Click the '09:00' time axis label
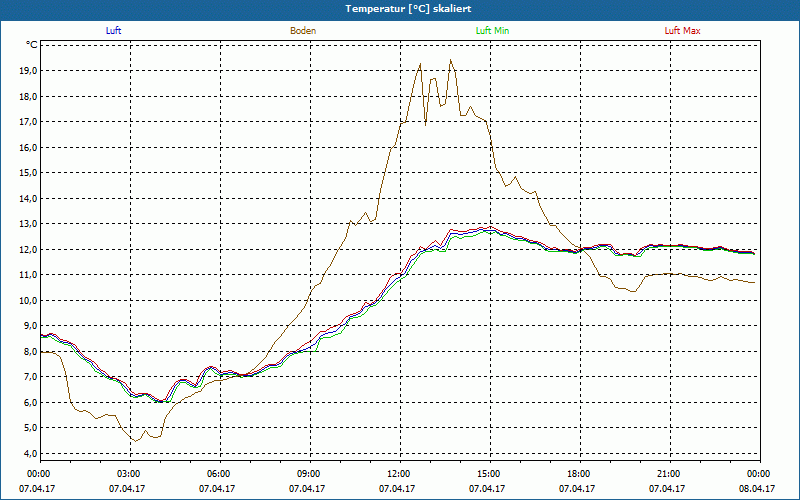 (x=310, y=474)
